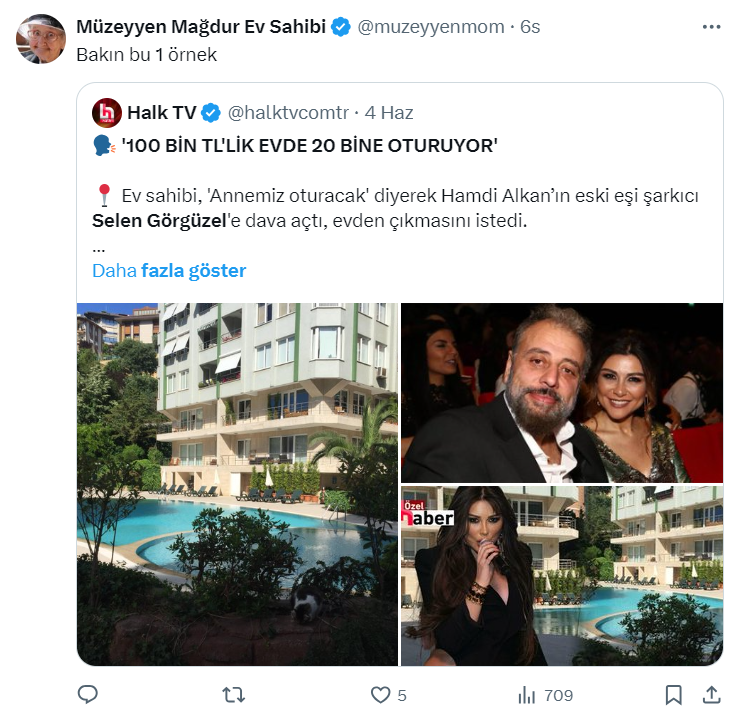Viewport: 743px width, 721px height.
Task: Open apartment building with pool photo
Action: pyautogui.click(x=237, y=484)
